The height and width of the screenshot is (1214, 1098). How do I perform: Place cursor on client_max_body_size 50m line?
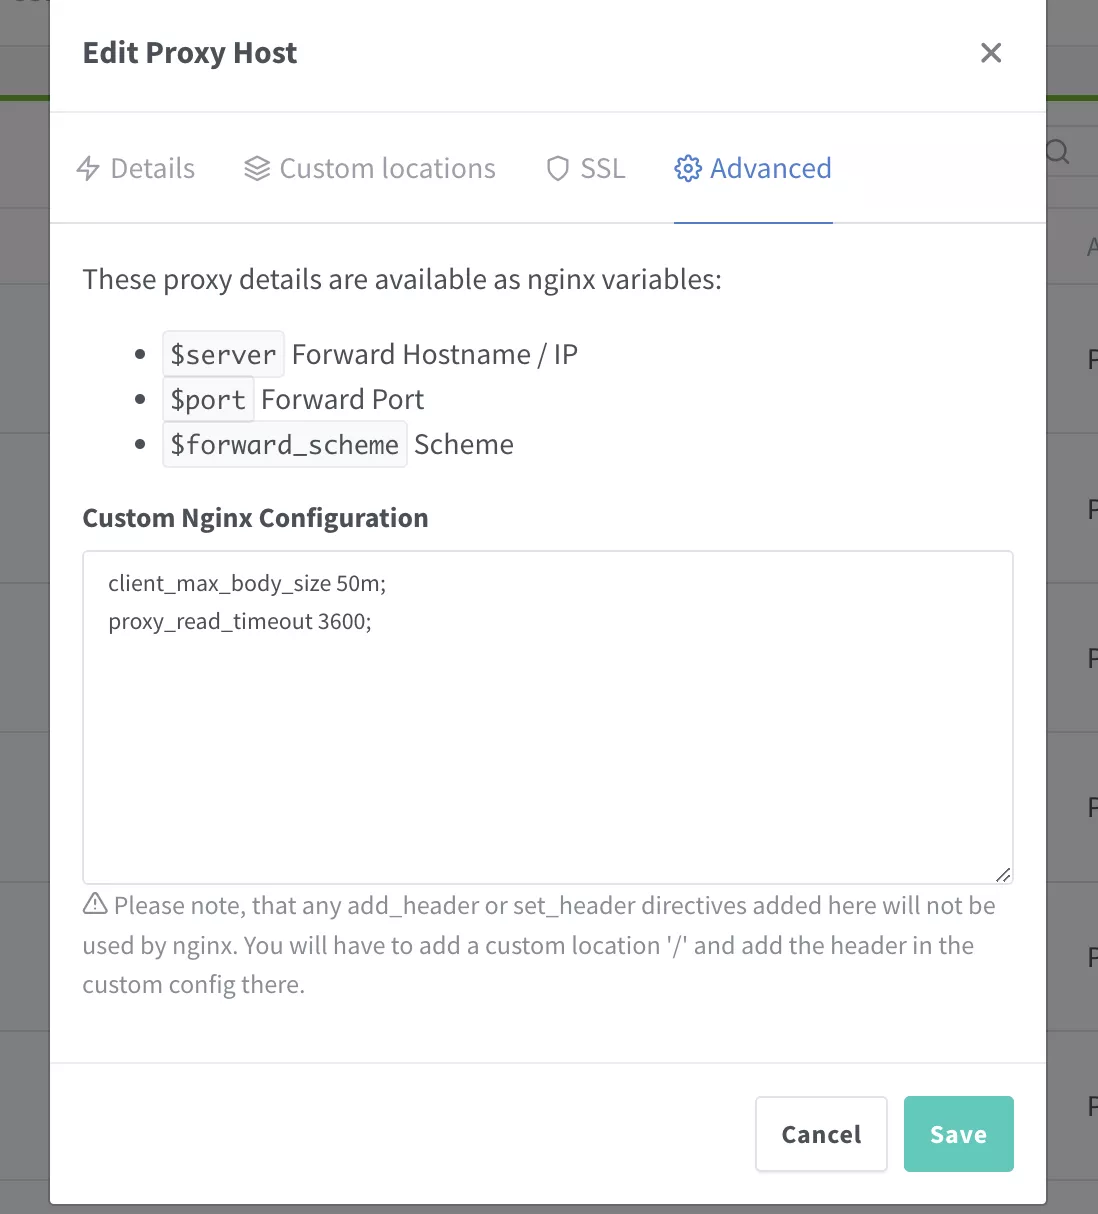coord(247,584)
